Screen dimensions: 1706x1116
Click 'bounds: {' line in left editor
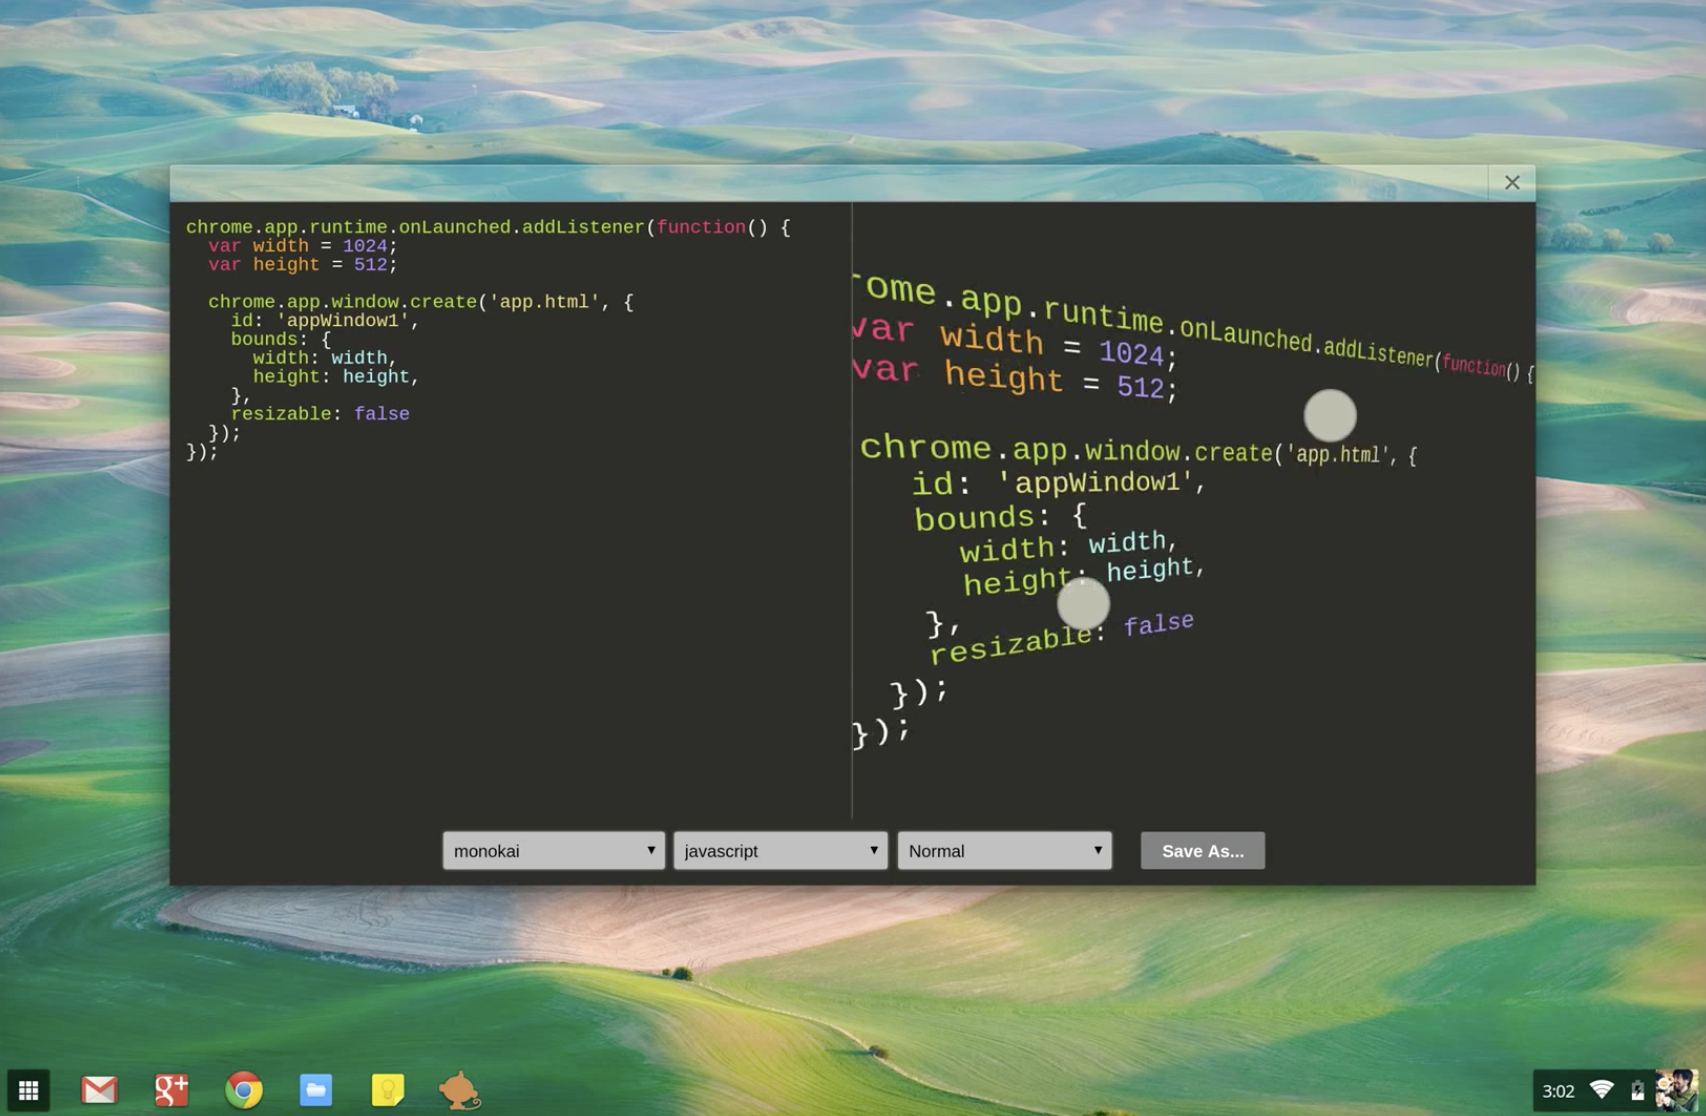281,340
